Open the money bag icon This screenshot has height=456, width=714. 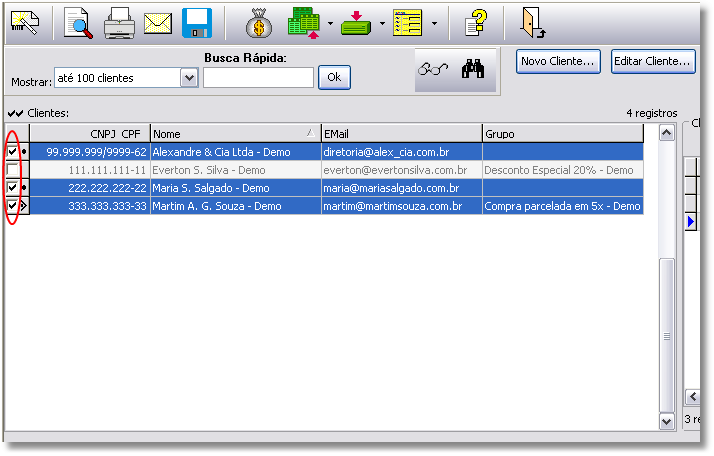[259, 23]
